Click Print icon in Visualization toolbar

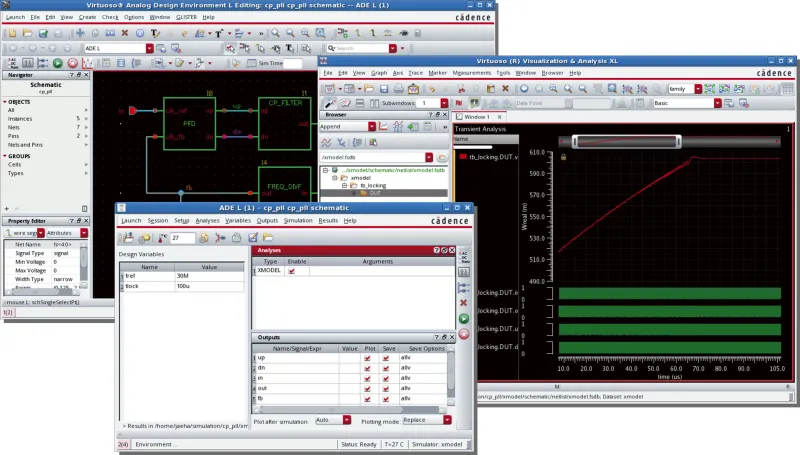click(398, 89)
